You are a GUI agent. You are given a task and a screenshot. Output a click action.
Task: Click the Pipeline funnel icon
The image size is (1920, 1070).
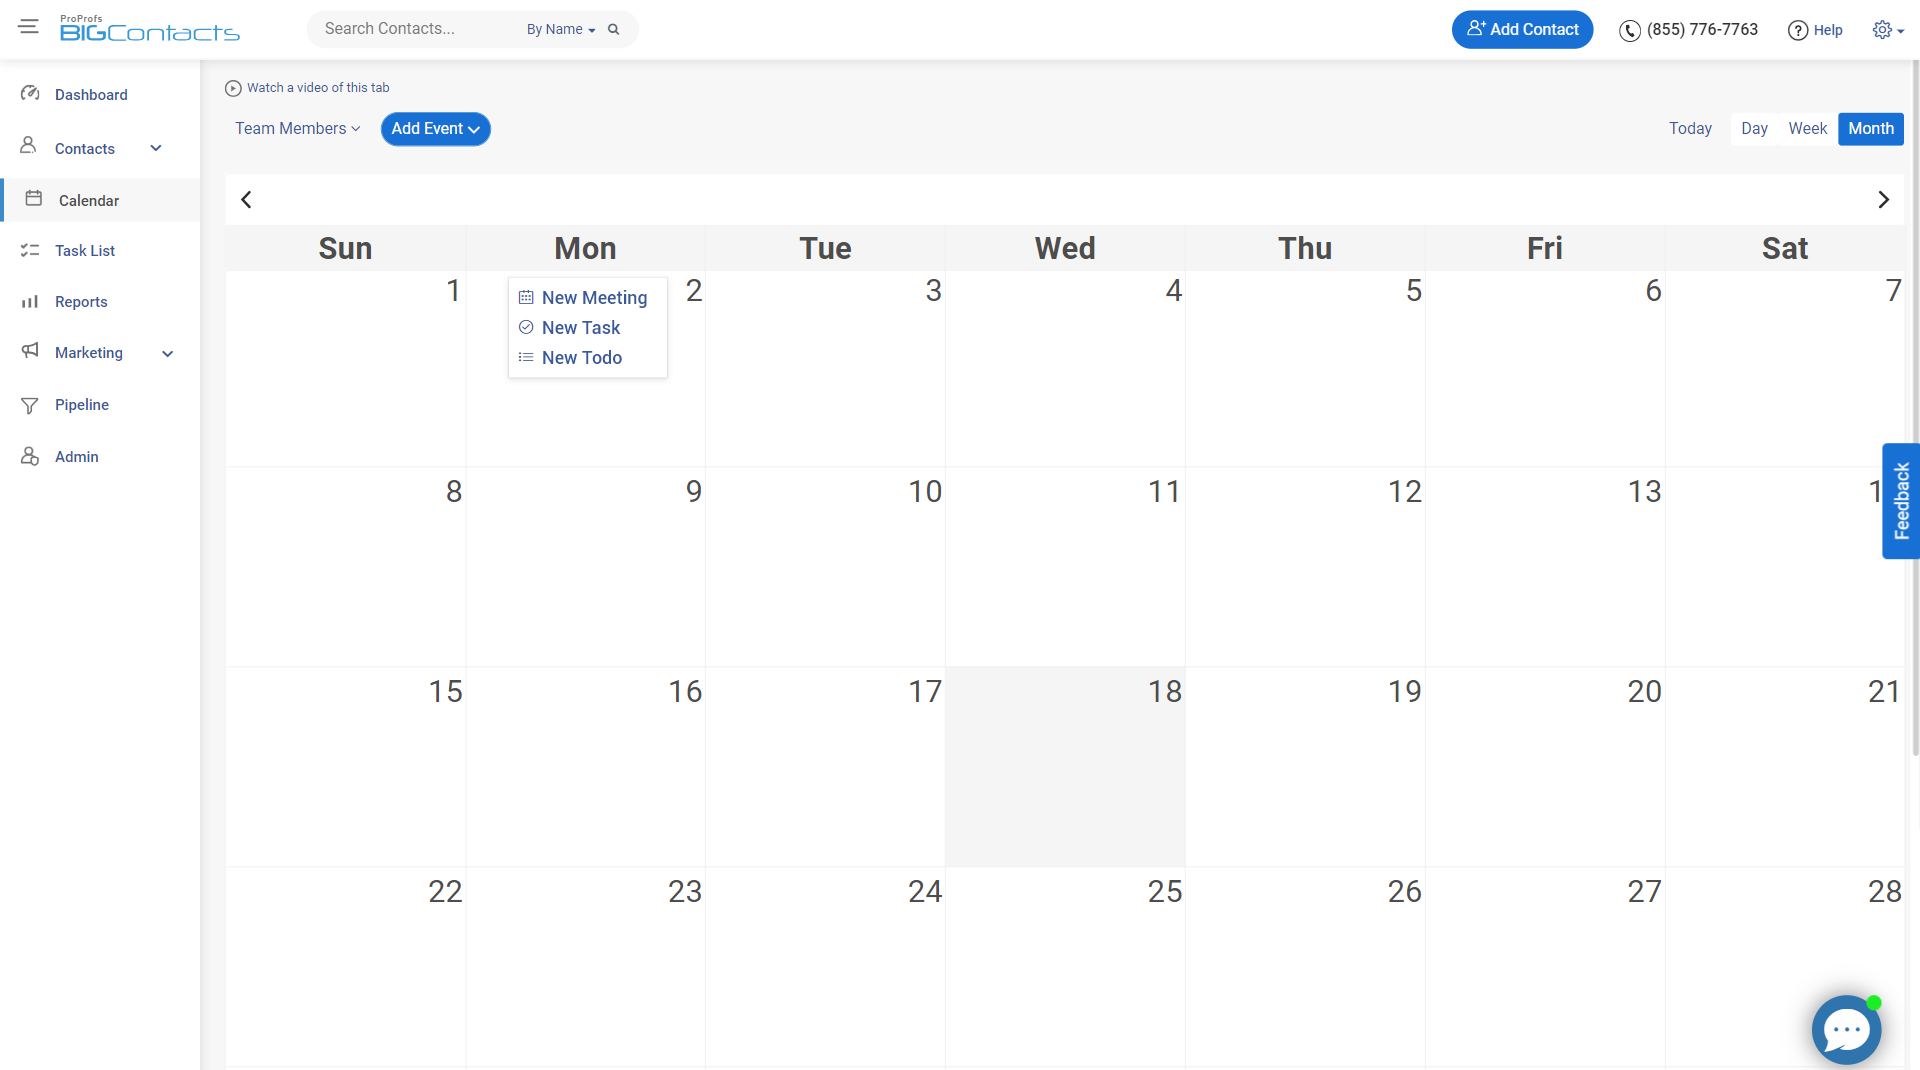(x=30, y=405)
